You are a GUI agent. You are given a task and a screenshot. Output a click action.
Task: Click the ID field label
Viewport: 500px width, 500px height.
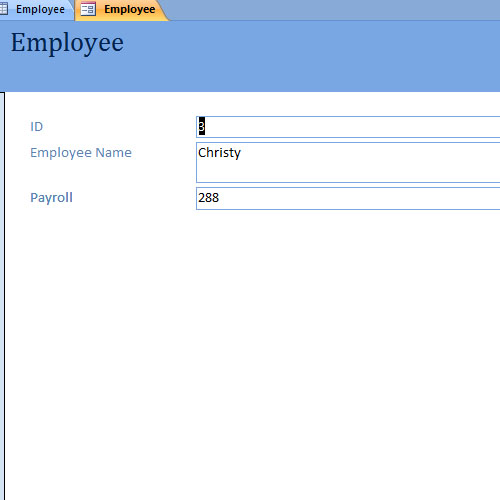coord(37,127)
